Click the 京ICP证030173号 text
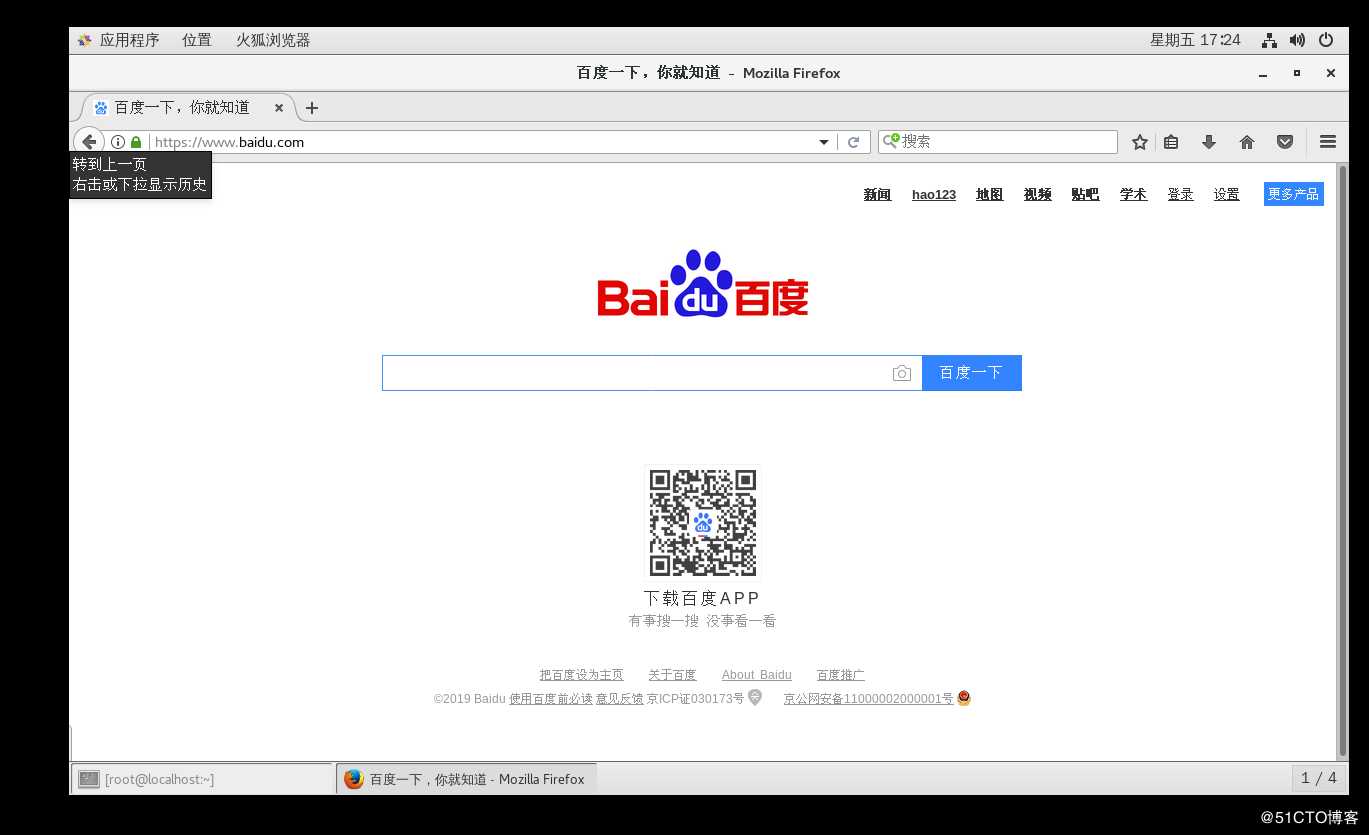This screenshot has height=835, width=1369. [696, 699]
